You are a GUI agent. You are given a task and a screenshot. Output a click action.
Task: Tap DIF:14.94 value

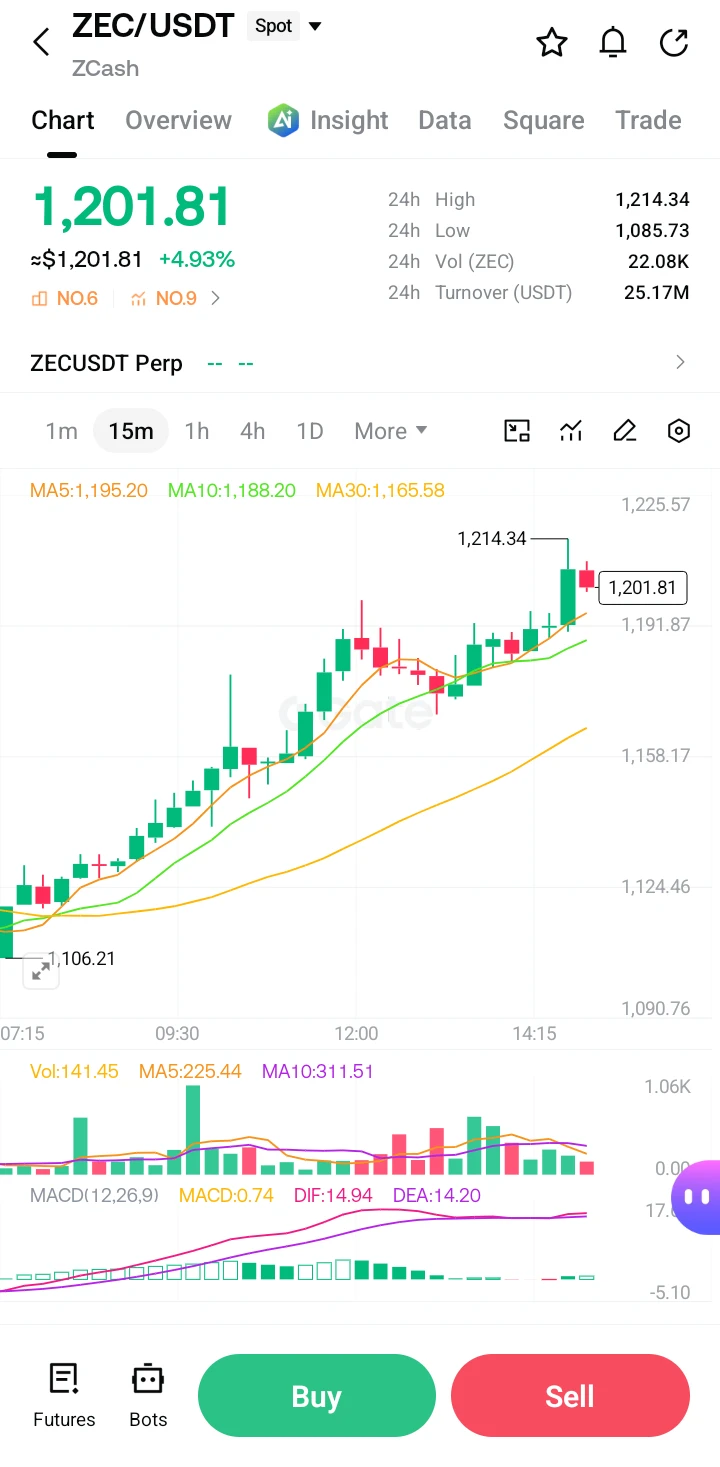tap(333, 1195)
